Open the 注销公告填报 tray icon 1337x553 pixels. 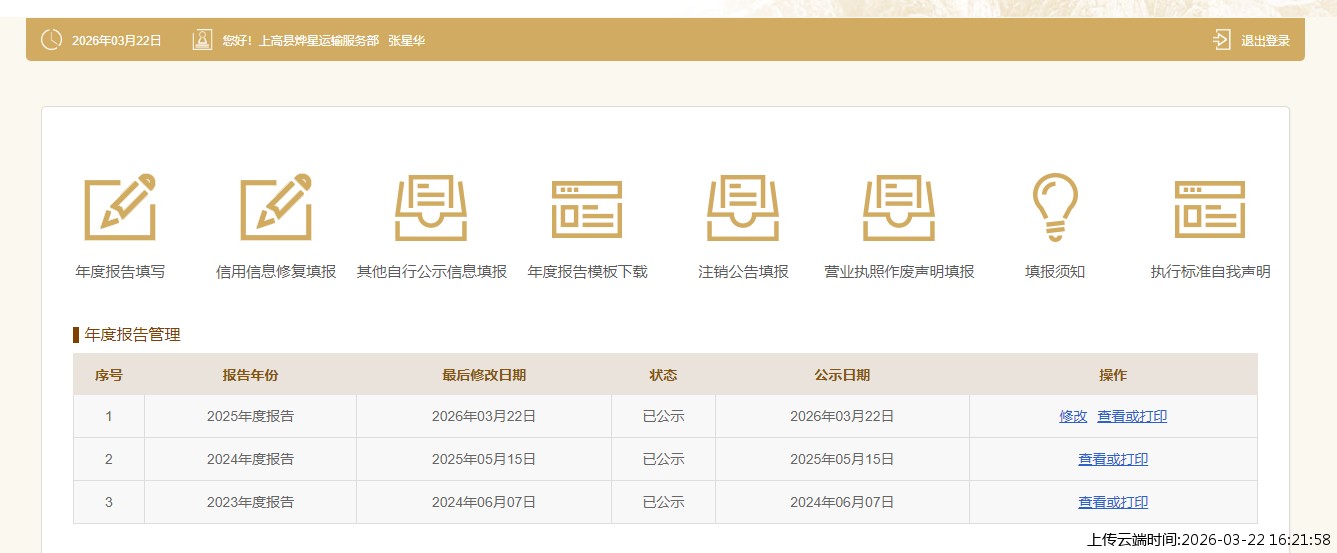743,207
